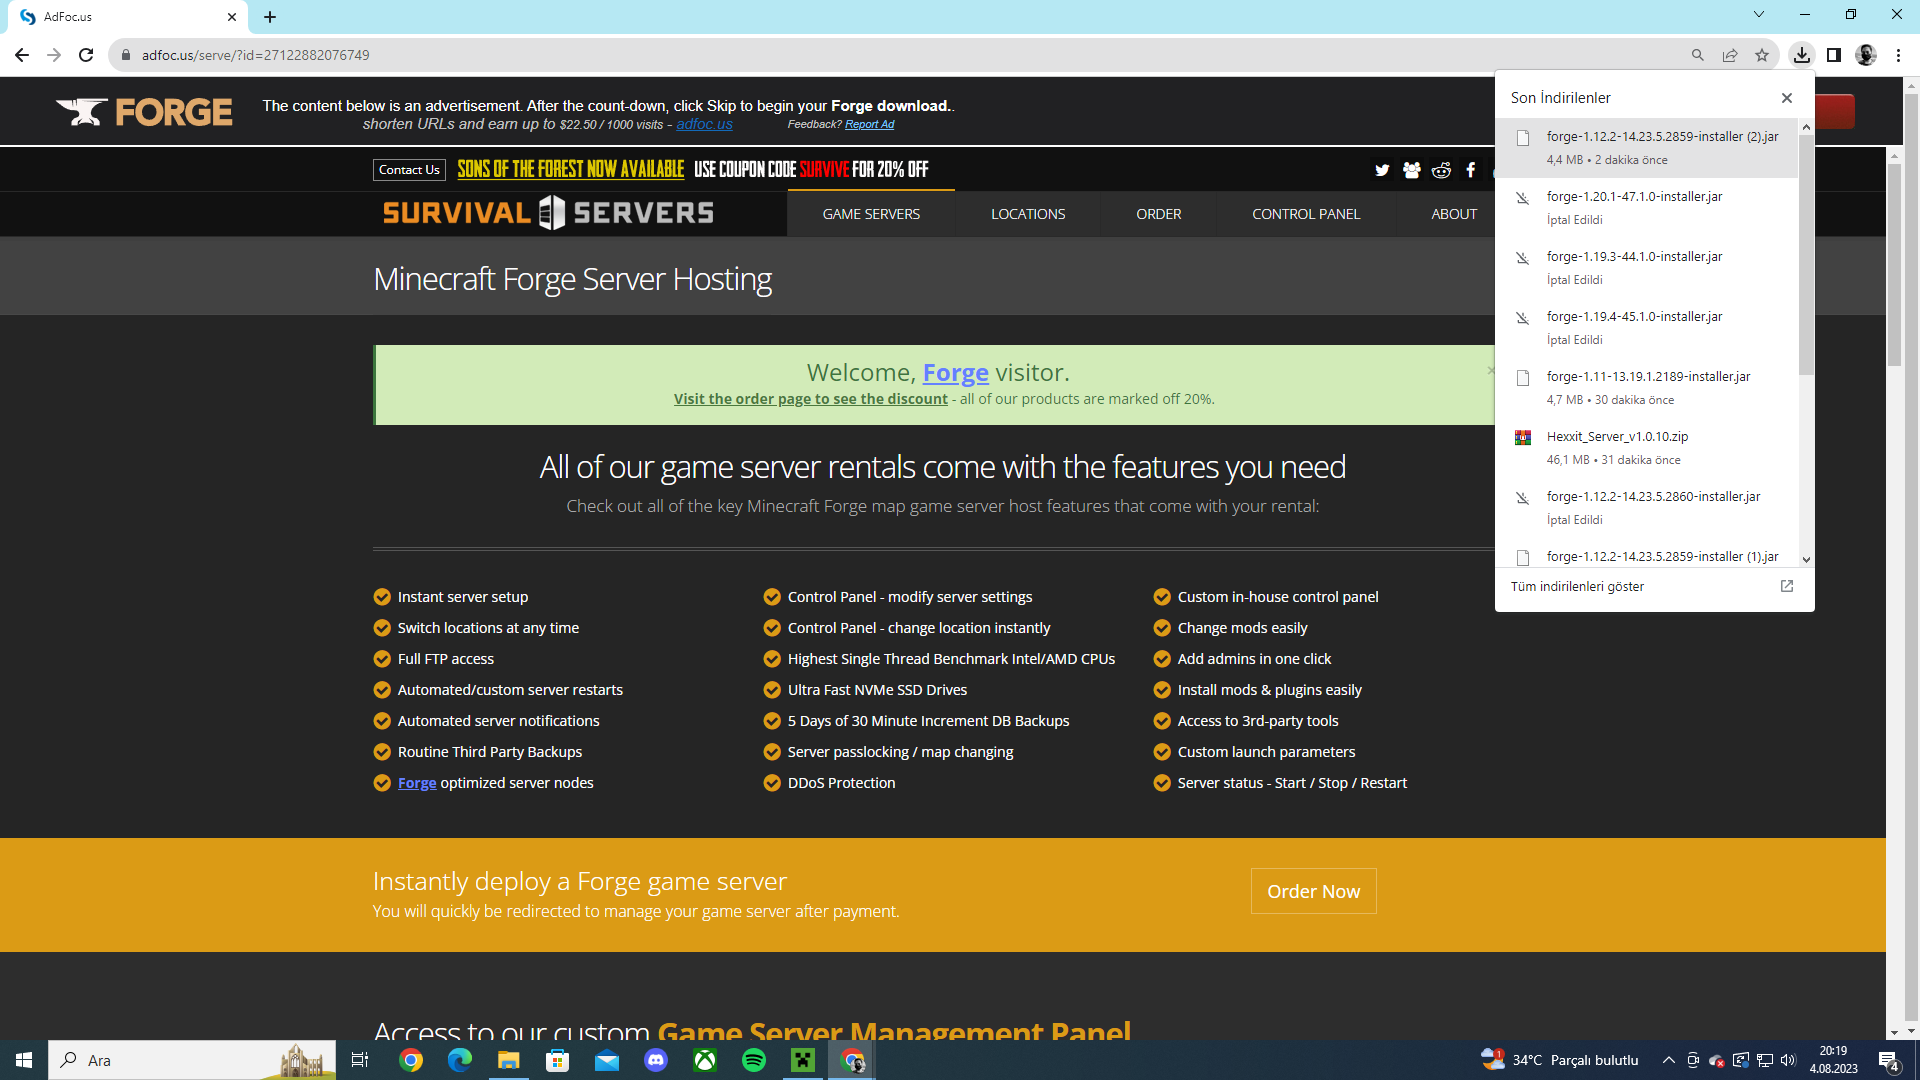Toggle the Chrome side panel icon
The image size is (1920, 1080).
(1833, 55)
